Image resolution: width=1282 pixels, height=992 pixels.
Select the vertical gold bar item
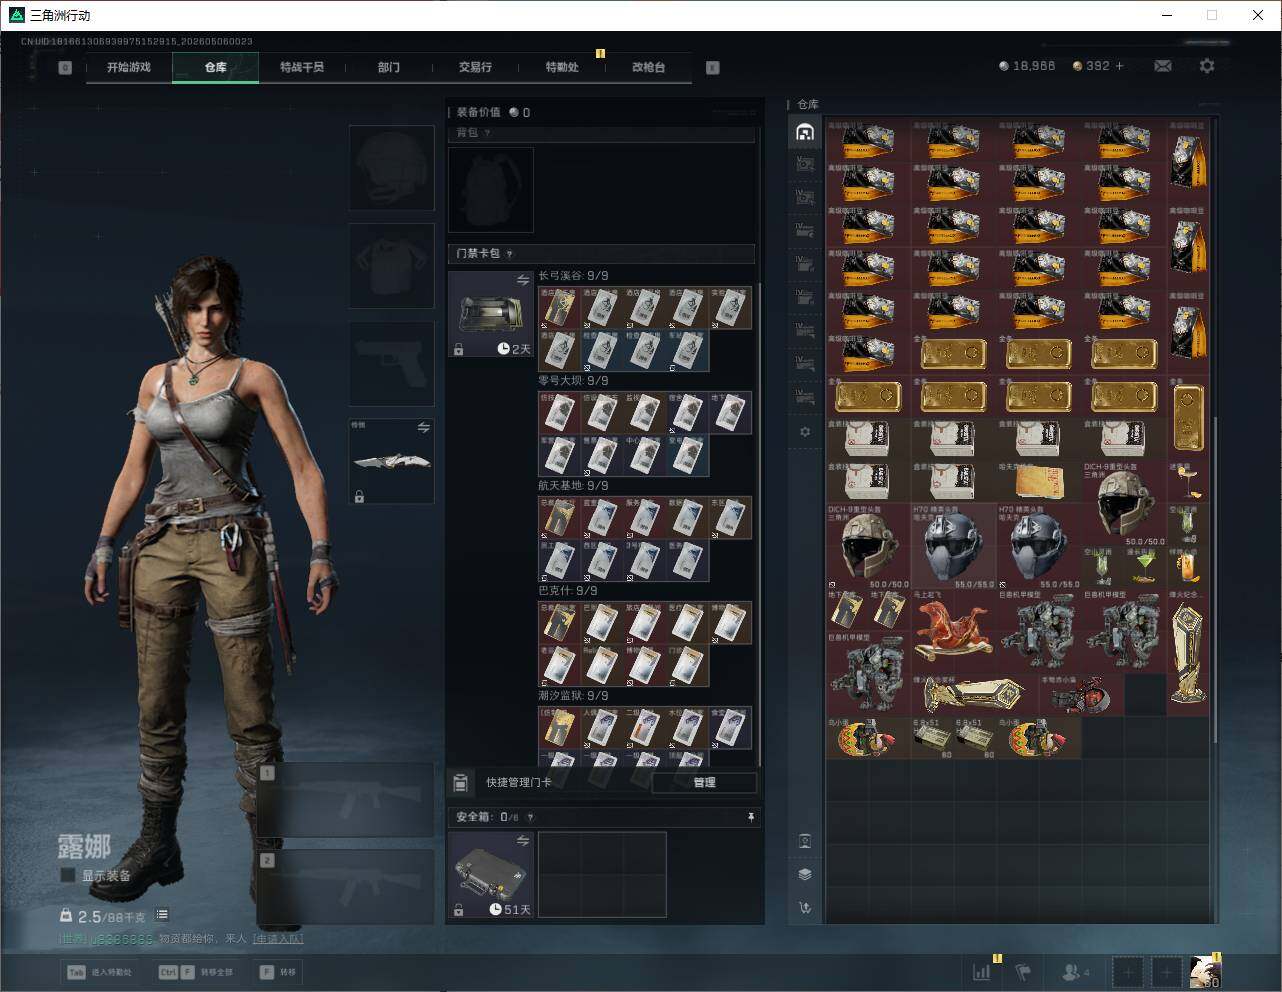click(1188, 417)
